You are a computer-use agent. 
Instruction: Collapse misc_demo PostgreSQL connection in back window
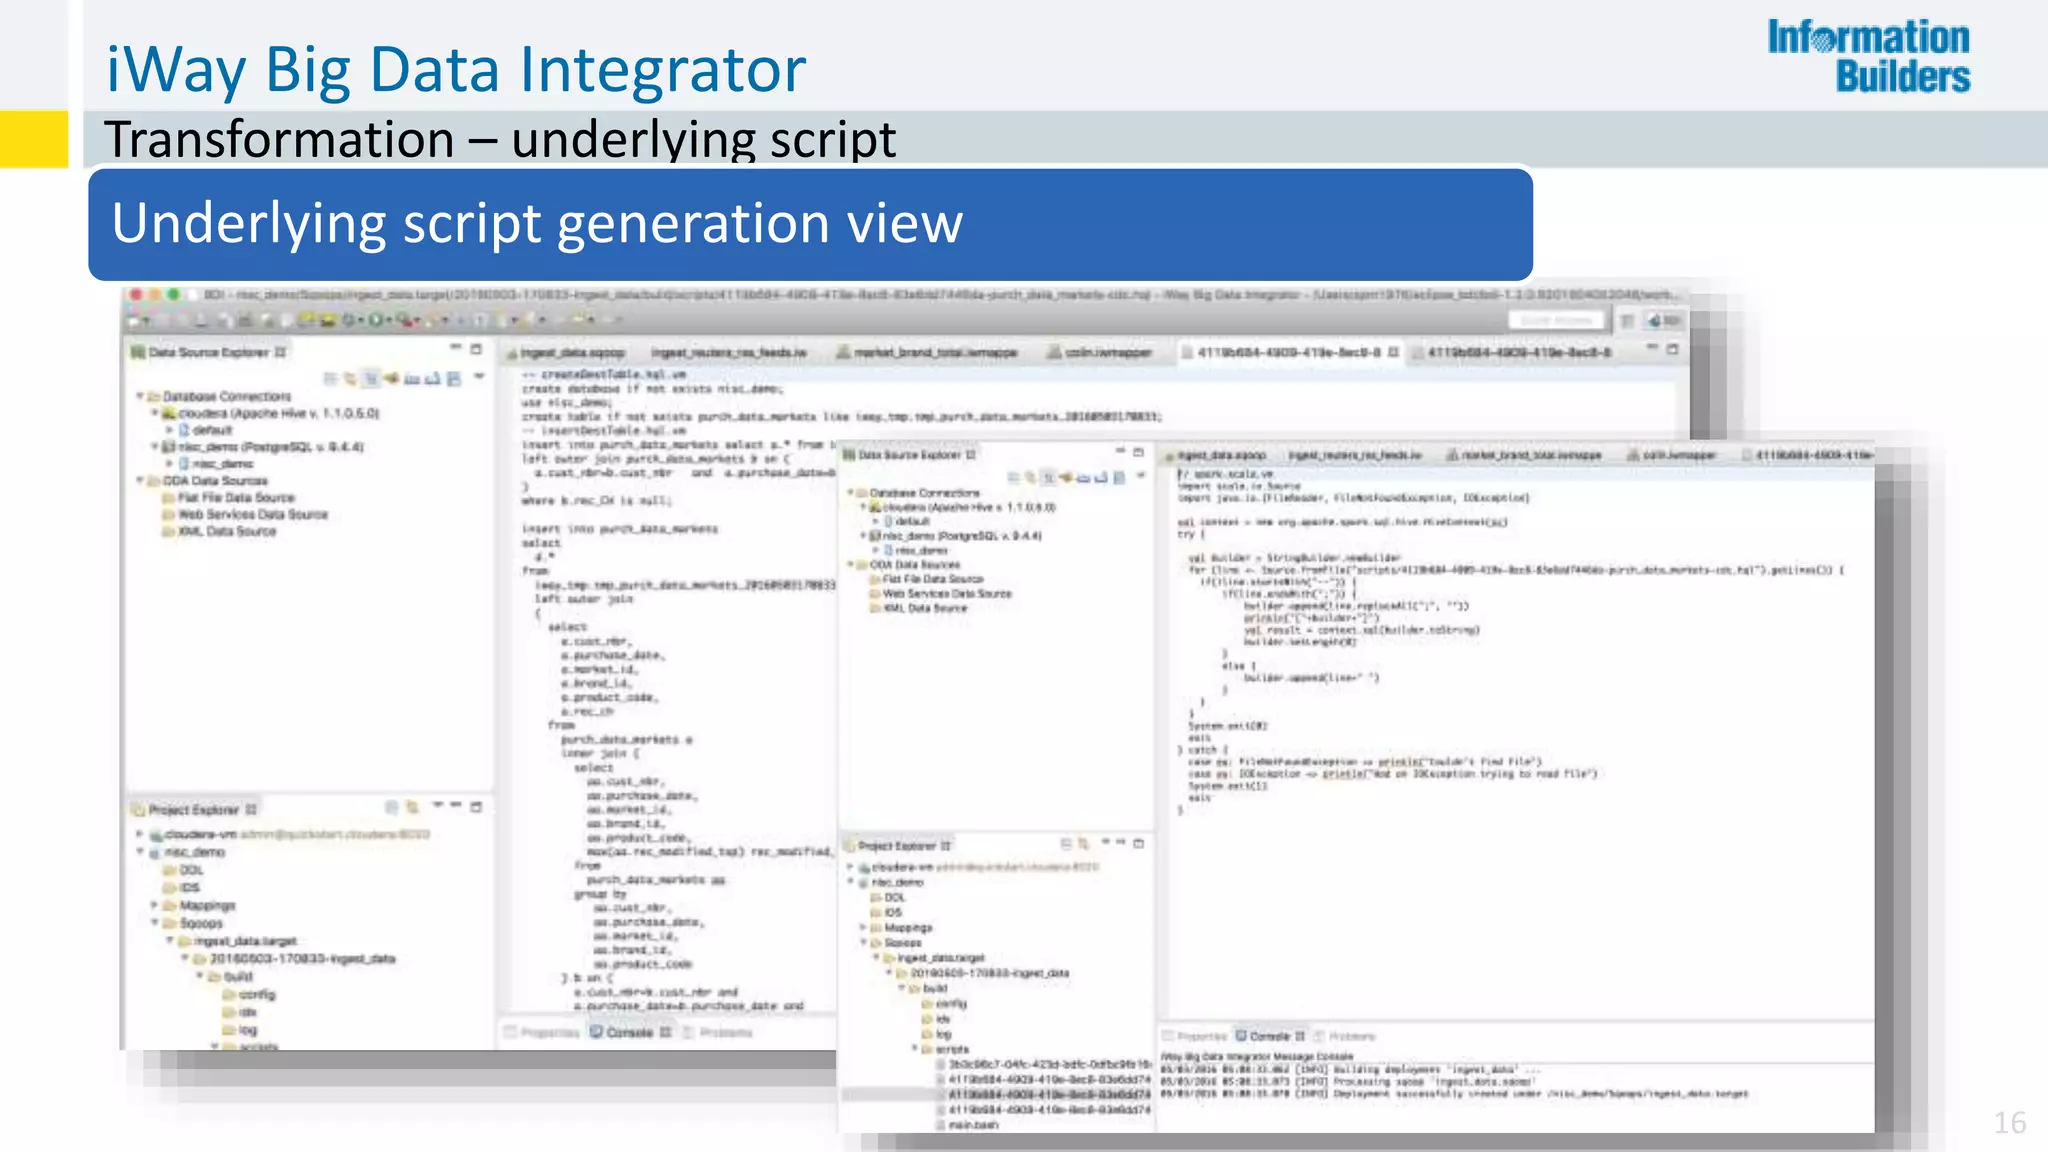point(155,446)
